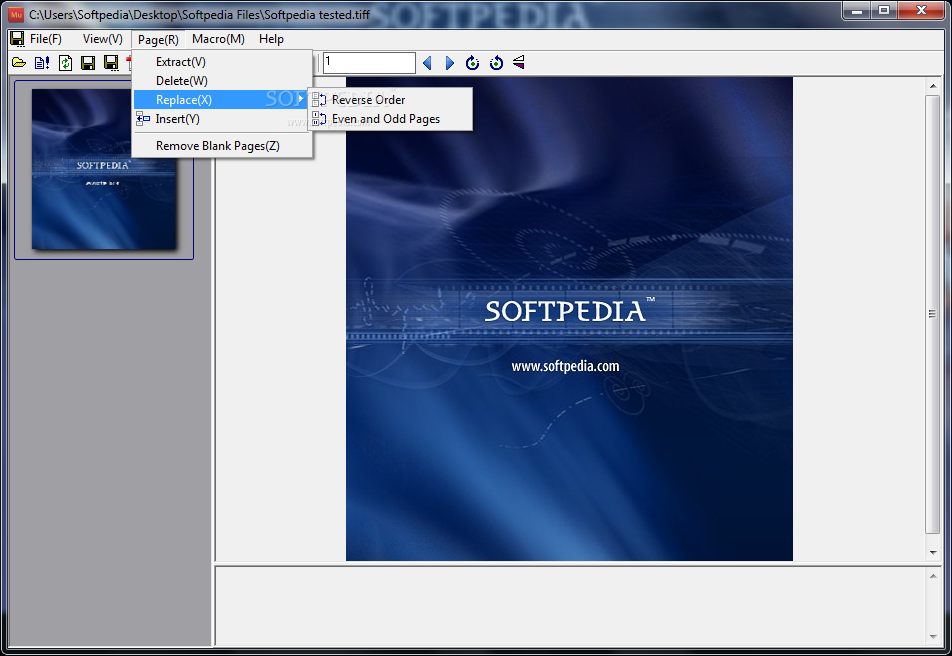The height and width of the screenshot is (656, 952).
Task: Open the Help menu
Action: coord(271,39)
